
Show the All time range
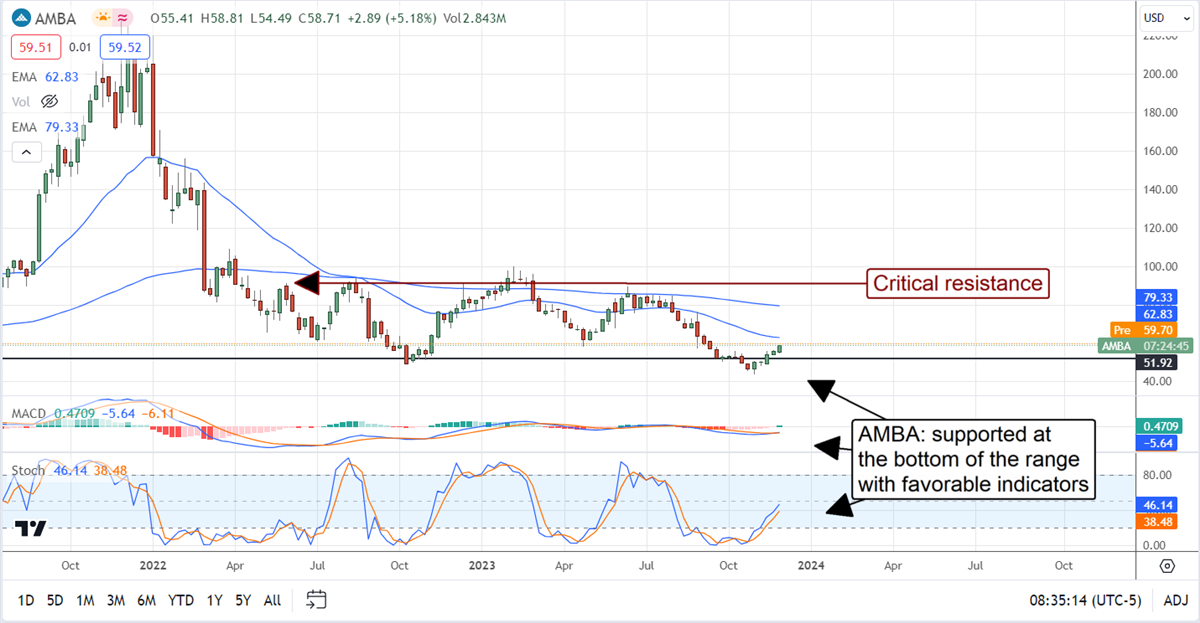[272, 600]
